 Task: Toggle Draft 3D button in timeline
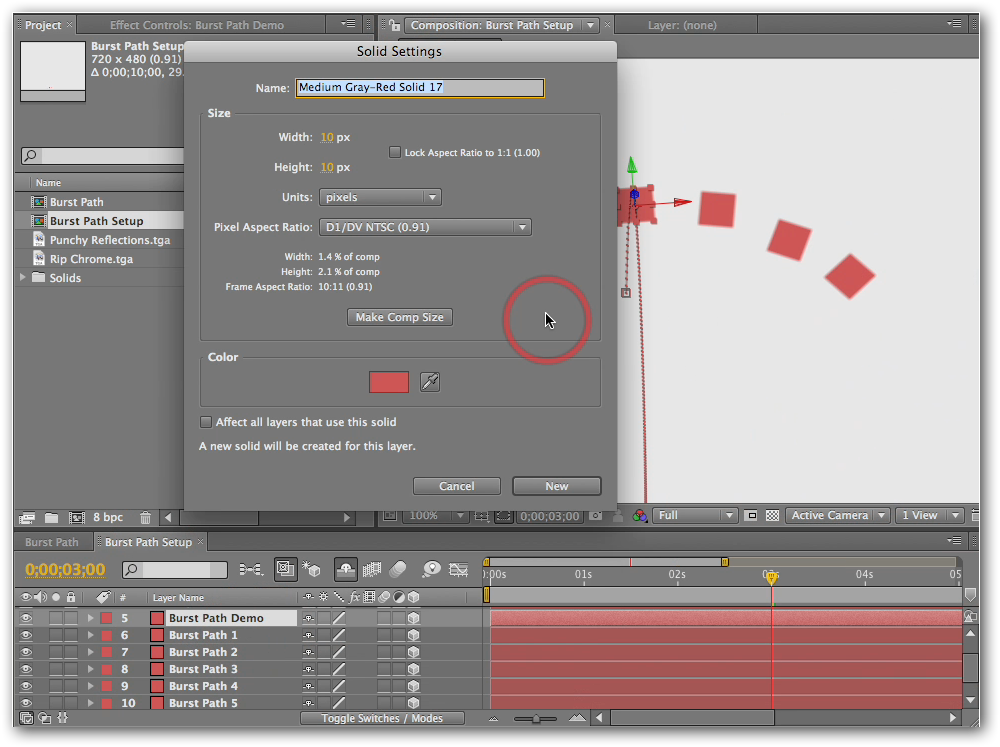click(x=311, y=568)
